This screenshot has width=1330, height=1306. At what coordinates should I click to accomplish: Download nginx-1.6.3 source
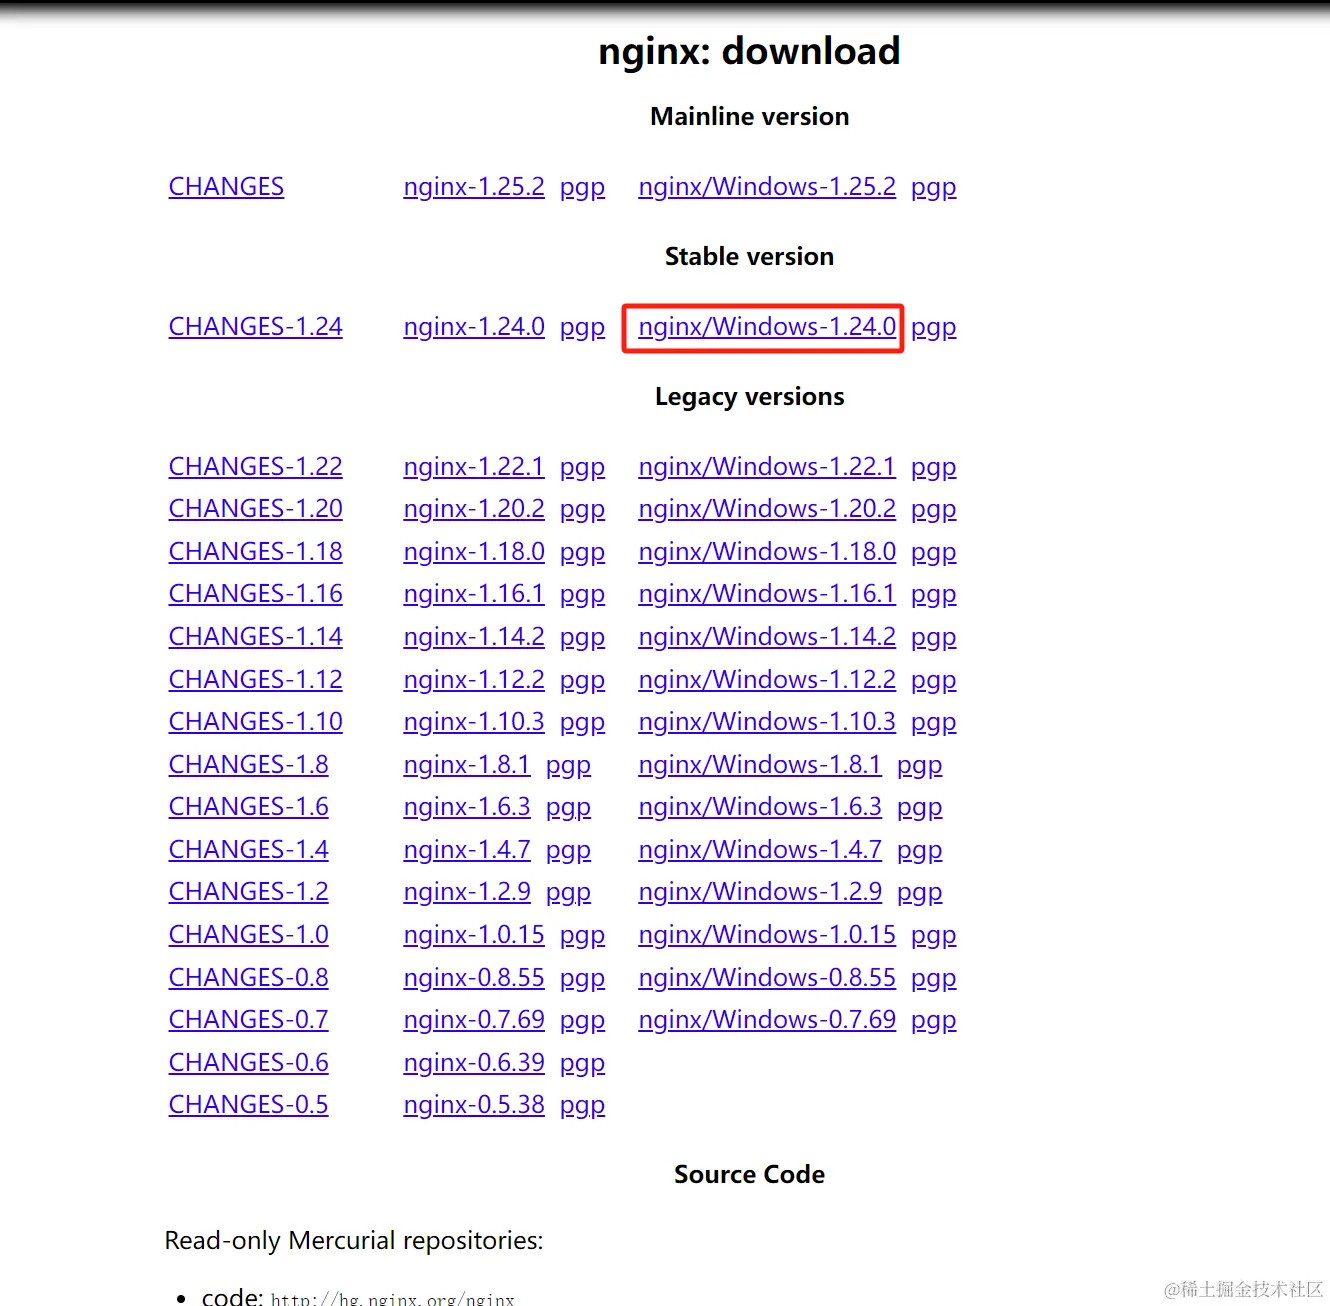coord(467,807)
